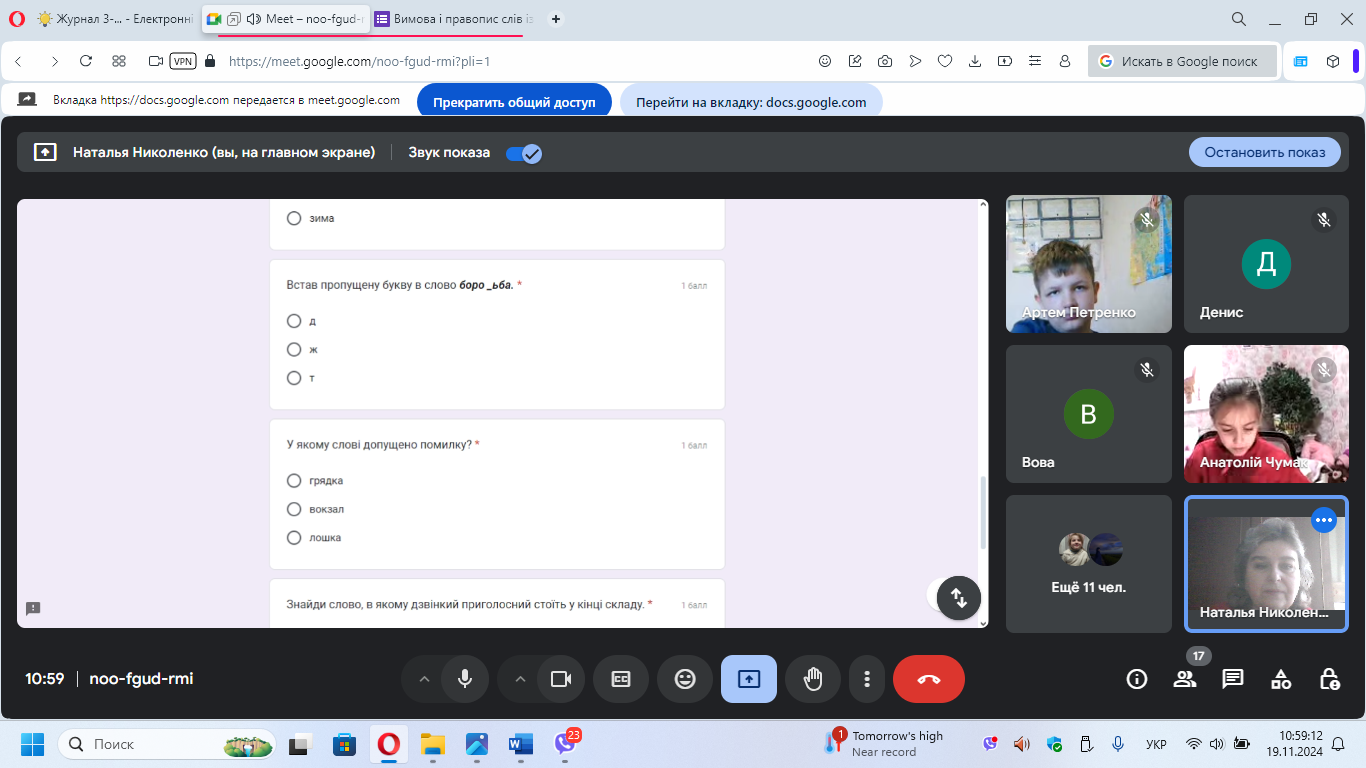
Task: Take snapshot with camera icon in address bar
Action: (x=885, y=61)
